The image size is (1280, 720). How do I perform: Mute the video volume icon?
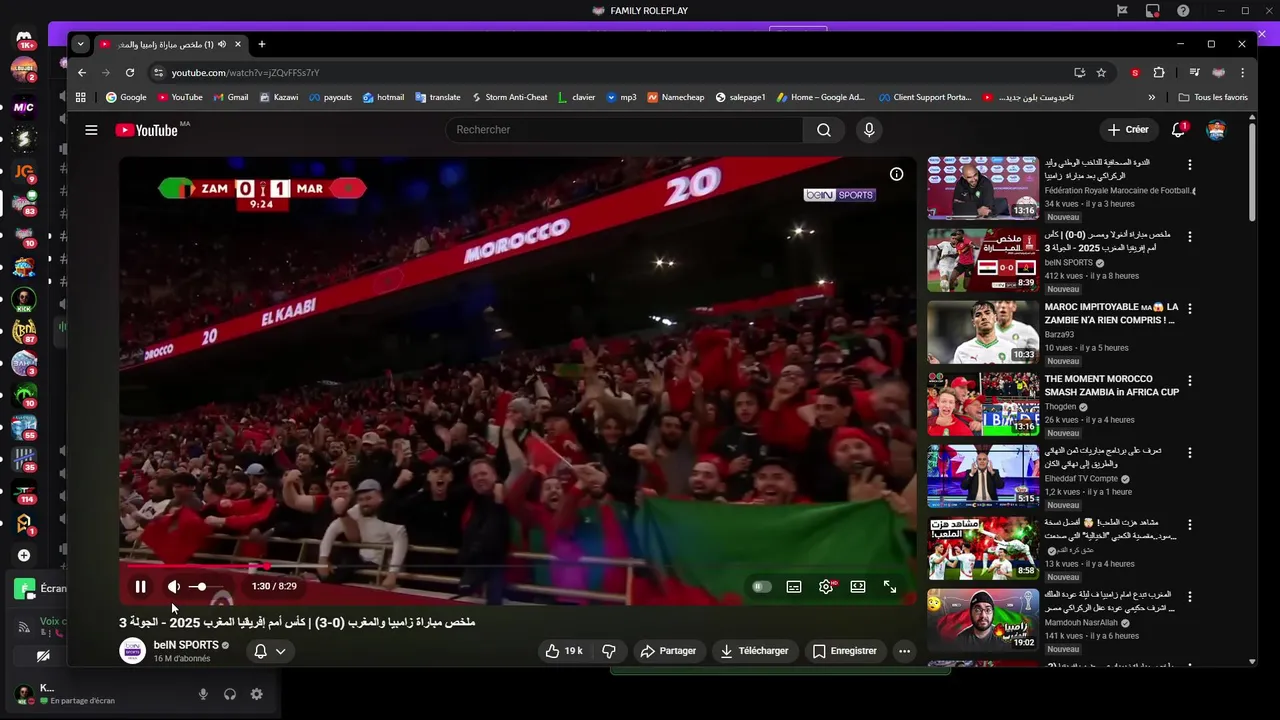[174, 587]
